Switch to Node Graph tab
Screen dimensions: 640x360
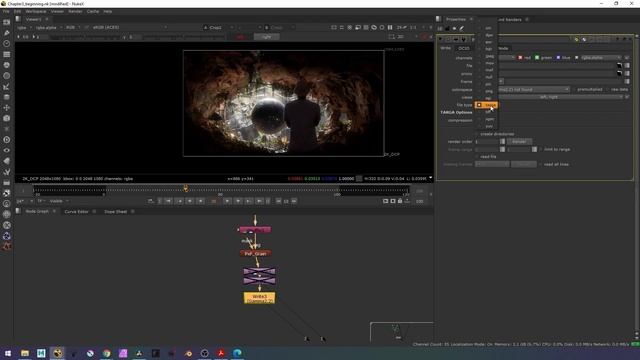pos(37,211)
